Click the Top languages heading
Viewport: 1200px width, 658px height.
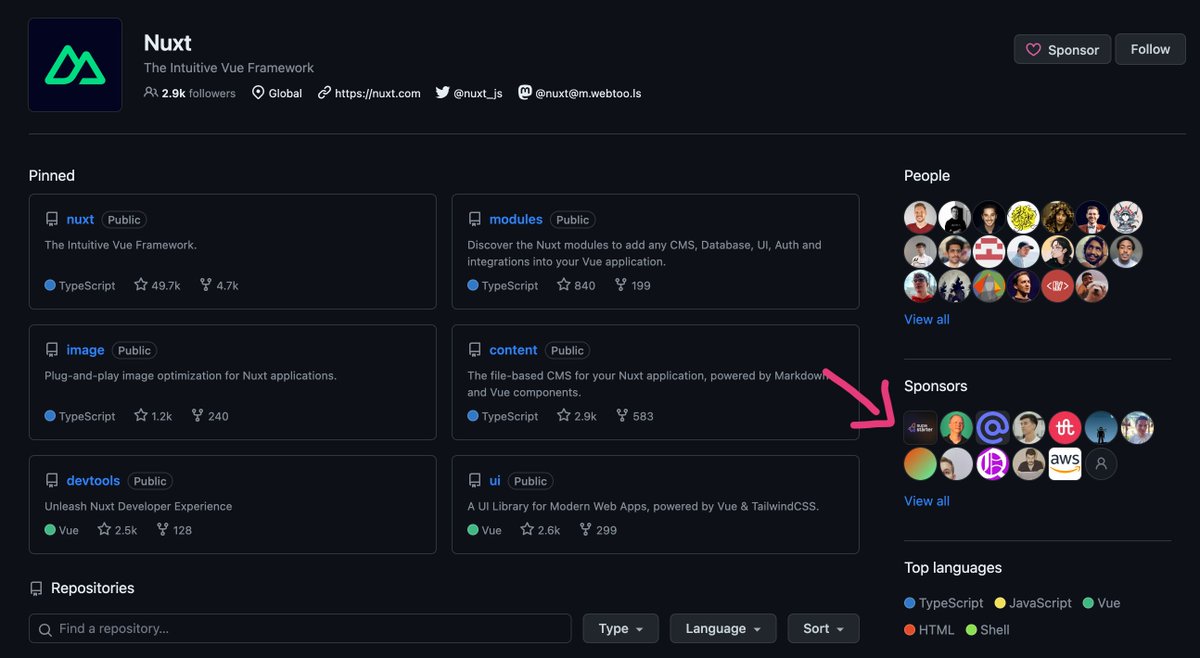(x=953, y=567)
